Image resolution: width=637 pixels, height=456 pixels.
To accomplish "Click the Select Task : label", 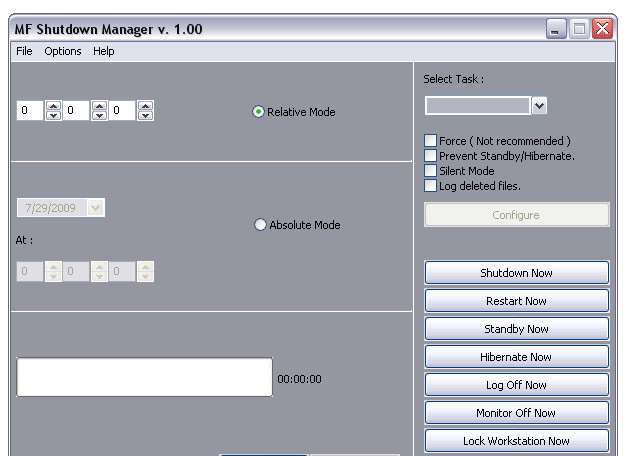I will 453,79.
